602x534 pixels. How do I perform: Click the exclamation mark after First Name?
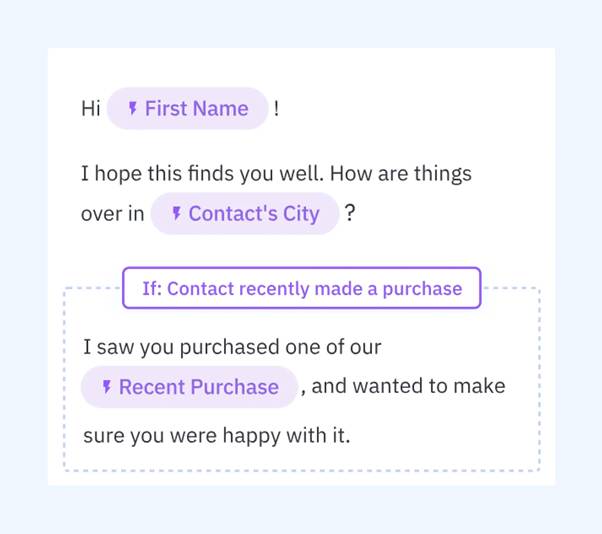pyautogui.click(x=277, y=108)
